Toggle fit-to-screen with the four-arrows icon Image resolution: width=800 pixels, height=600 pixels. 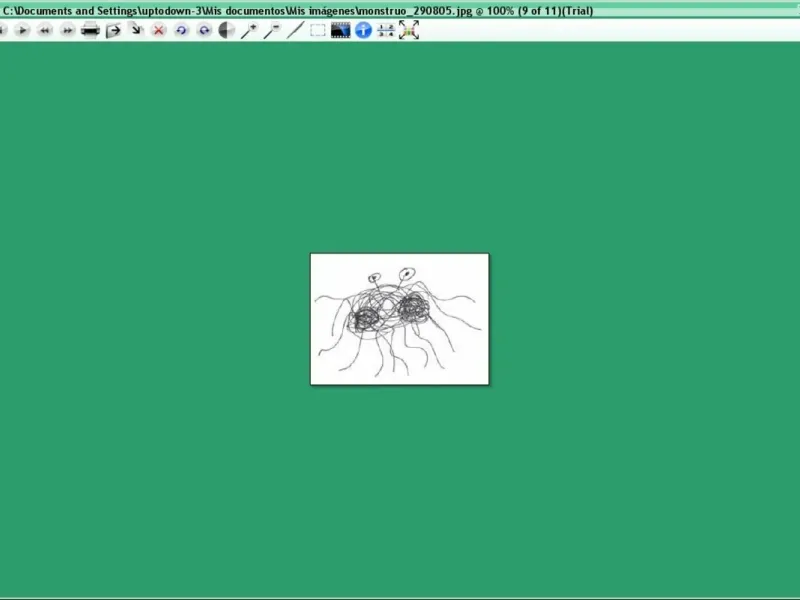[x=409, y=30]
